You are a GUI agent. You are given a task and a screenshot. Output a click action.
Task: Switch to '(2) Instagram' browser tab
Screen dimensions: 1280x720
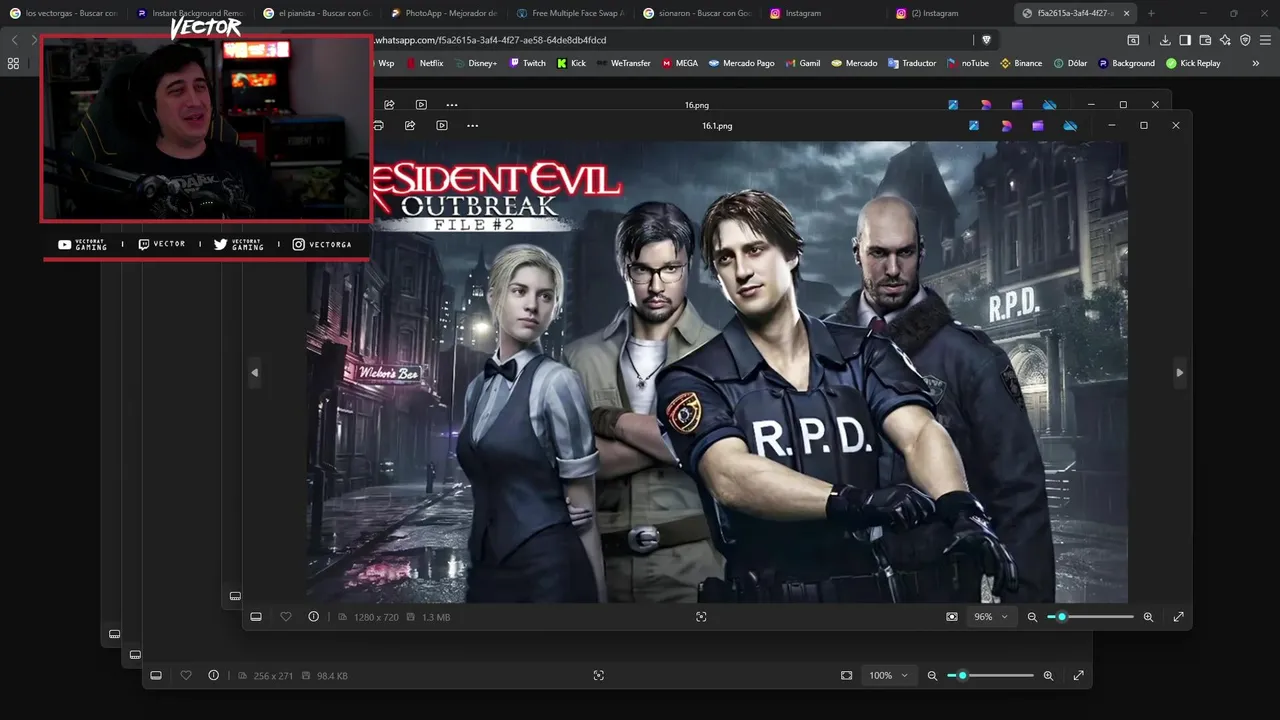tap(948, 13)
